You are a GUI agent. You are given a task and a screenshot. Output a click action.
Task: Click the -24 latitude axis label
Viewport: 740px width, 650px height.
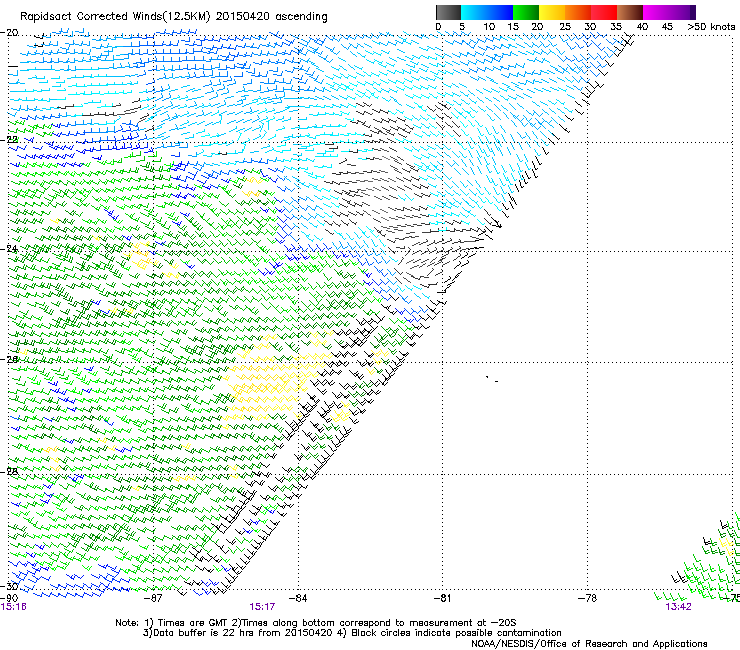pyautogui.click(x=9, y=249)
